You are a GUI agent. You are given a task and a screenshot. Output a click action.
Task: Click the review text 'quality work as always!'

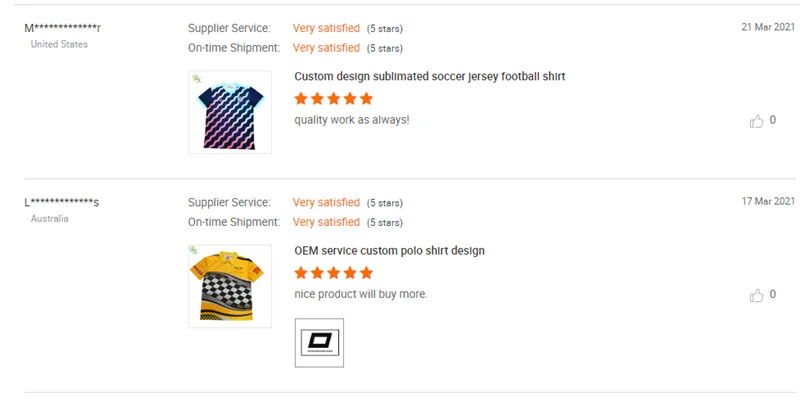(351, 120)
